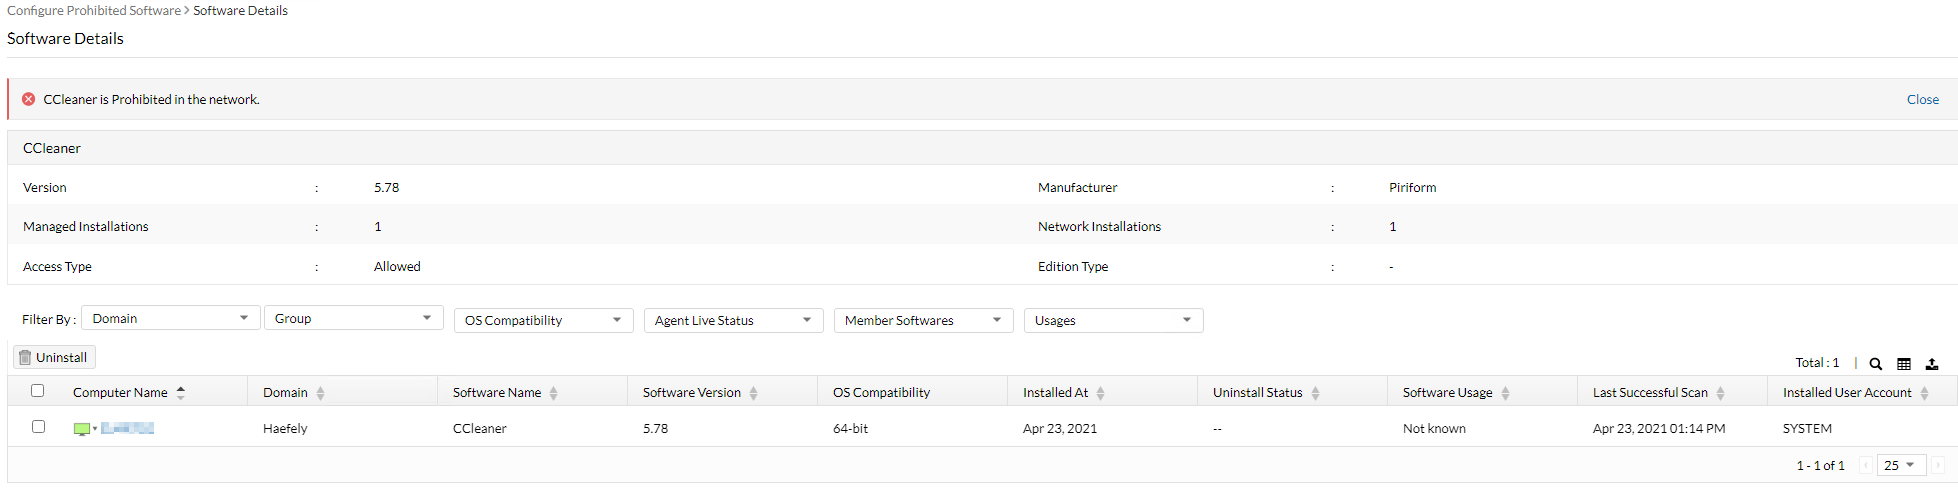Open the Agent Live Status dropdown
The height and width of the screenshot is (502, 1958).
[733, 320]
